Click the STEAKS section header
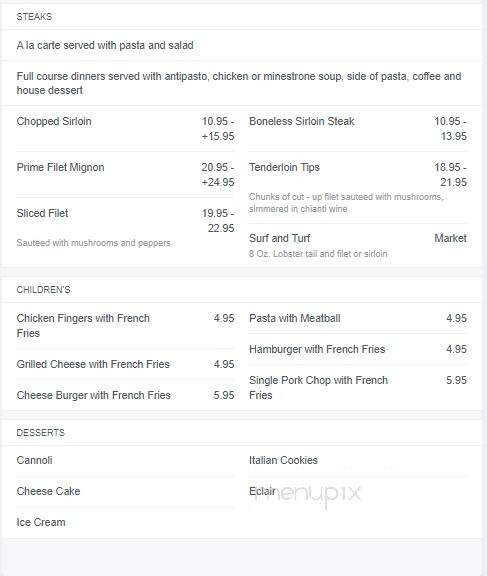 click(x=34, y=17)
